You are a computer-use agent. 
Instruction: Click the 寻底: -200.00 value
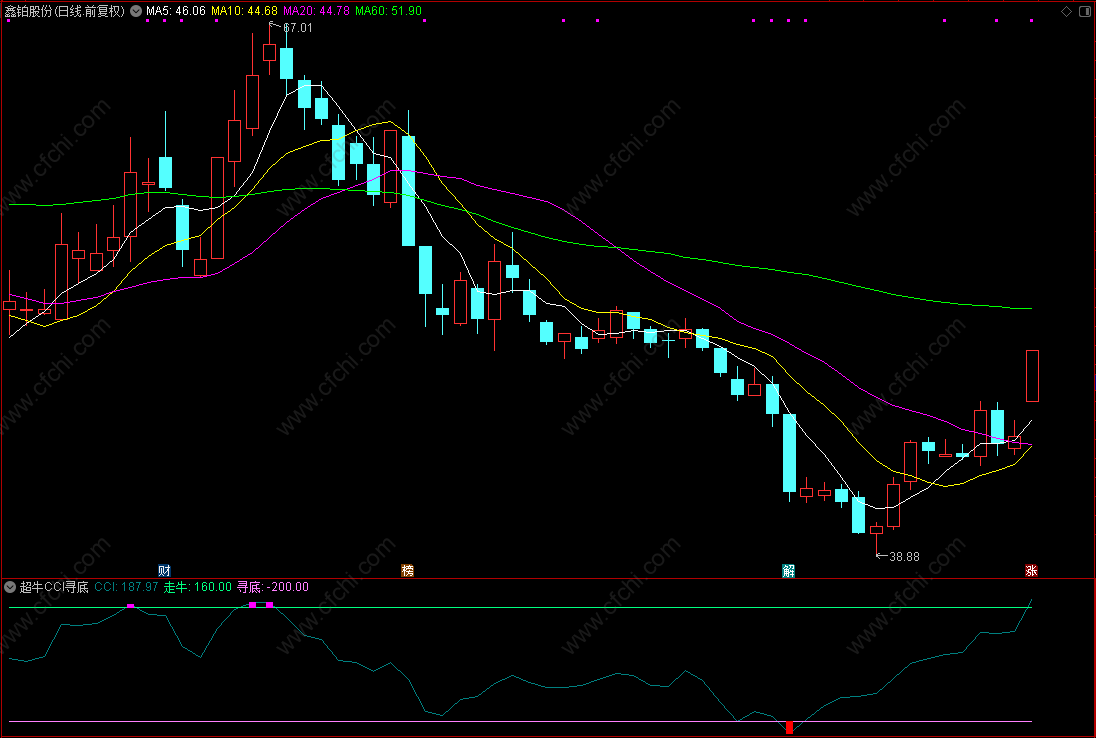(273, 587)
